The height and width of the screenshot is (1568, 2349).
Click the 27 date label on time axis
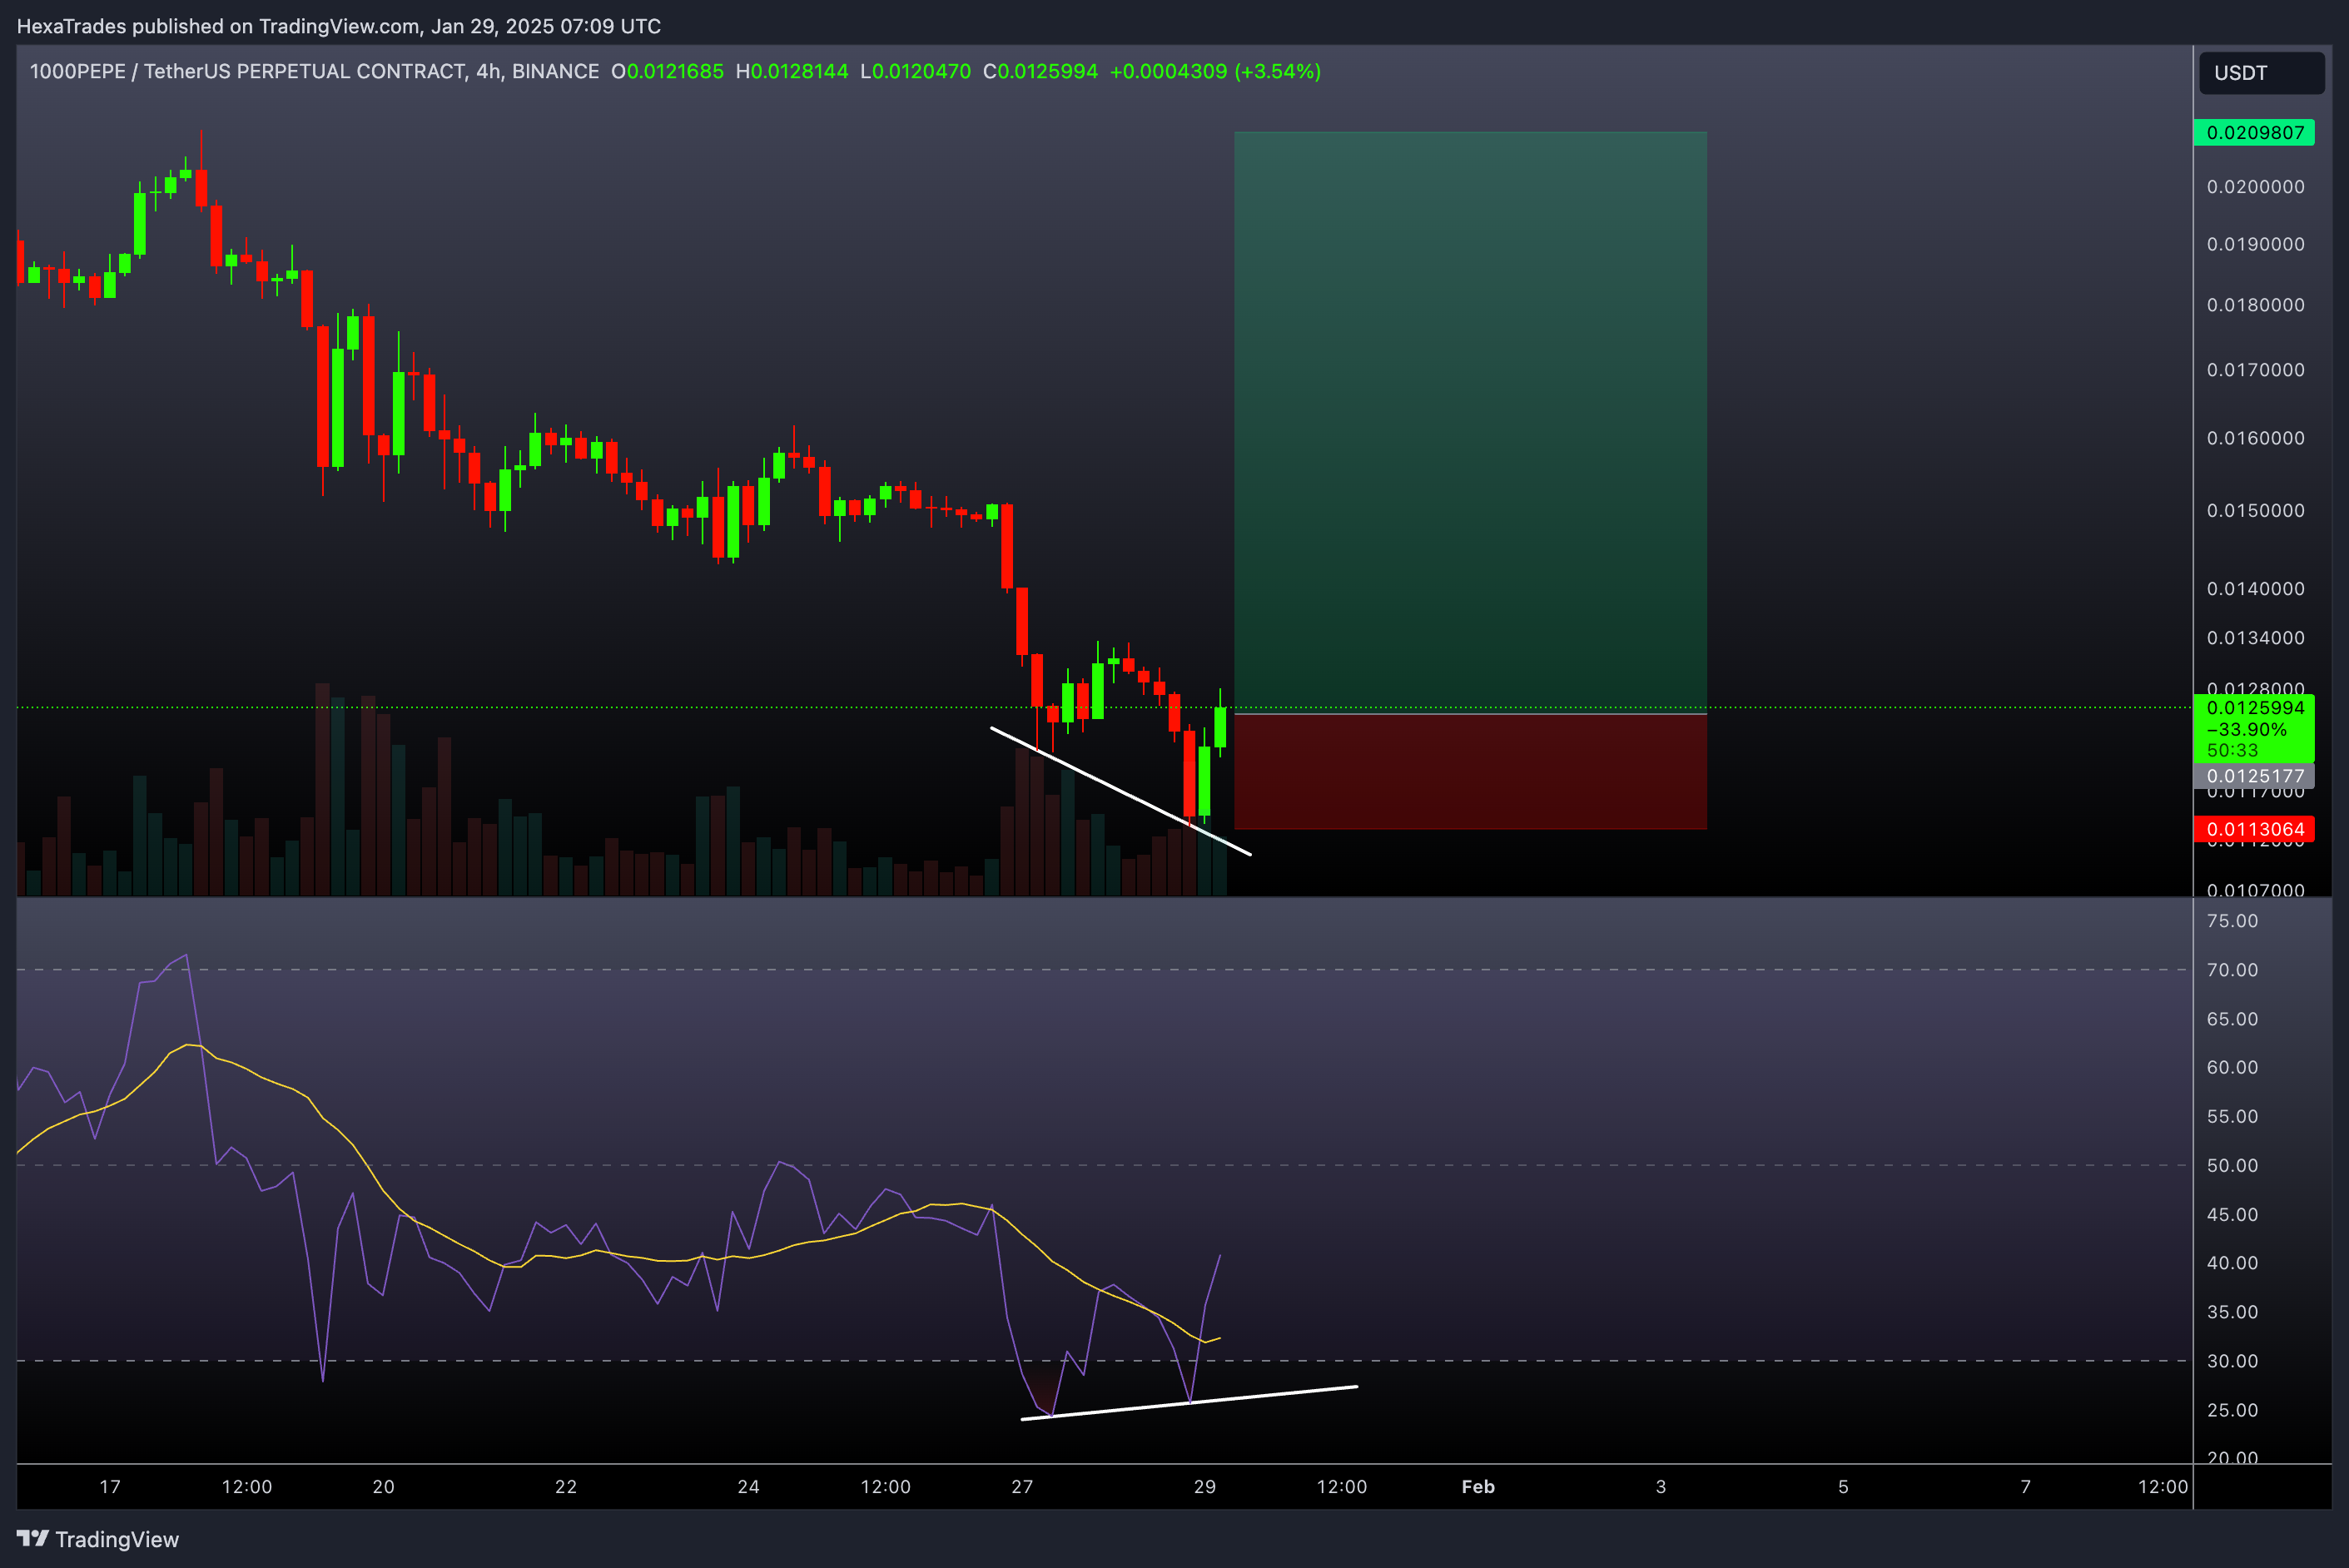click(1022, 1487)
